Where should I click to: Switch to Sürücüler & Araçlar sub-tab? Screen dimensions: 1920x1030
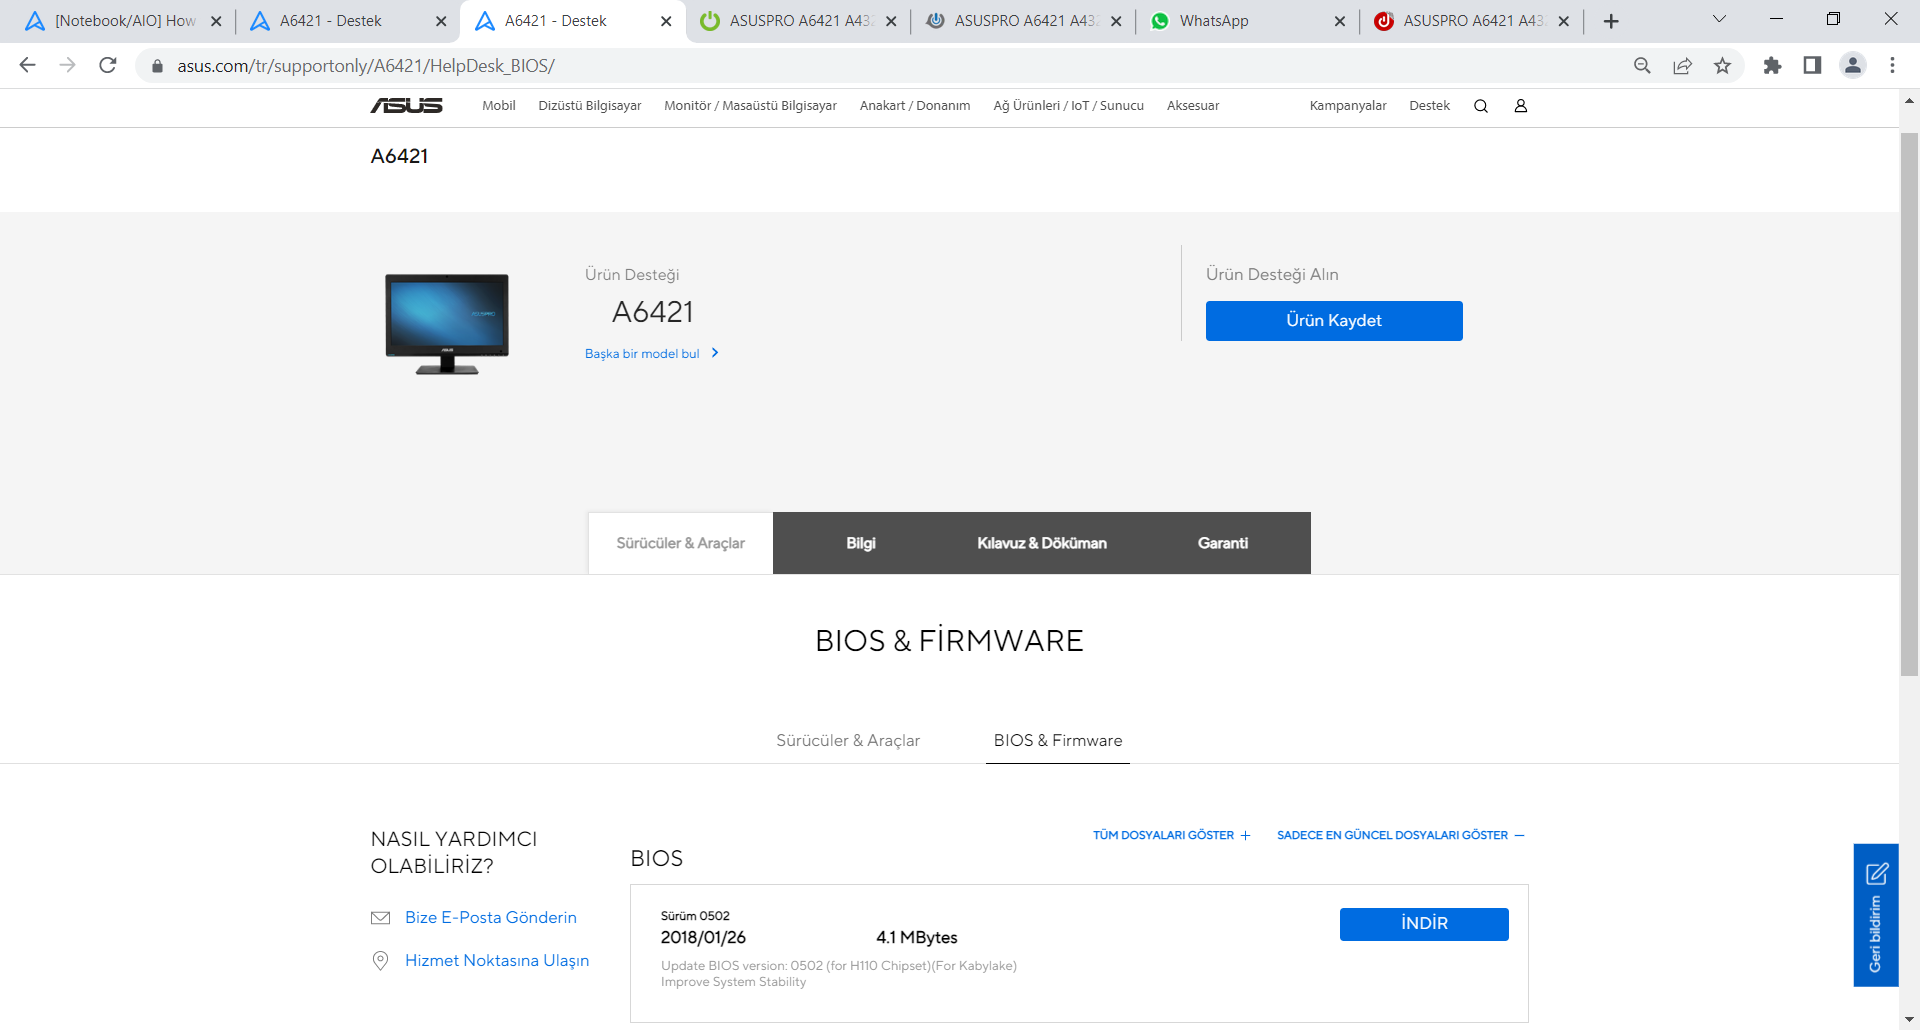click(x=848, y=741)
